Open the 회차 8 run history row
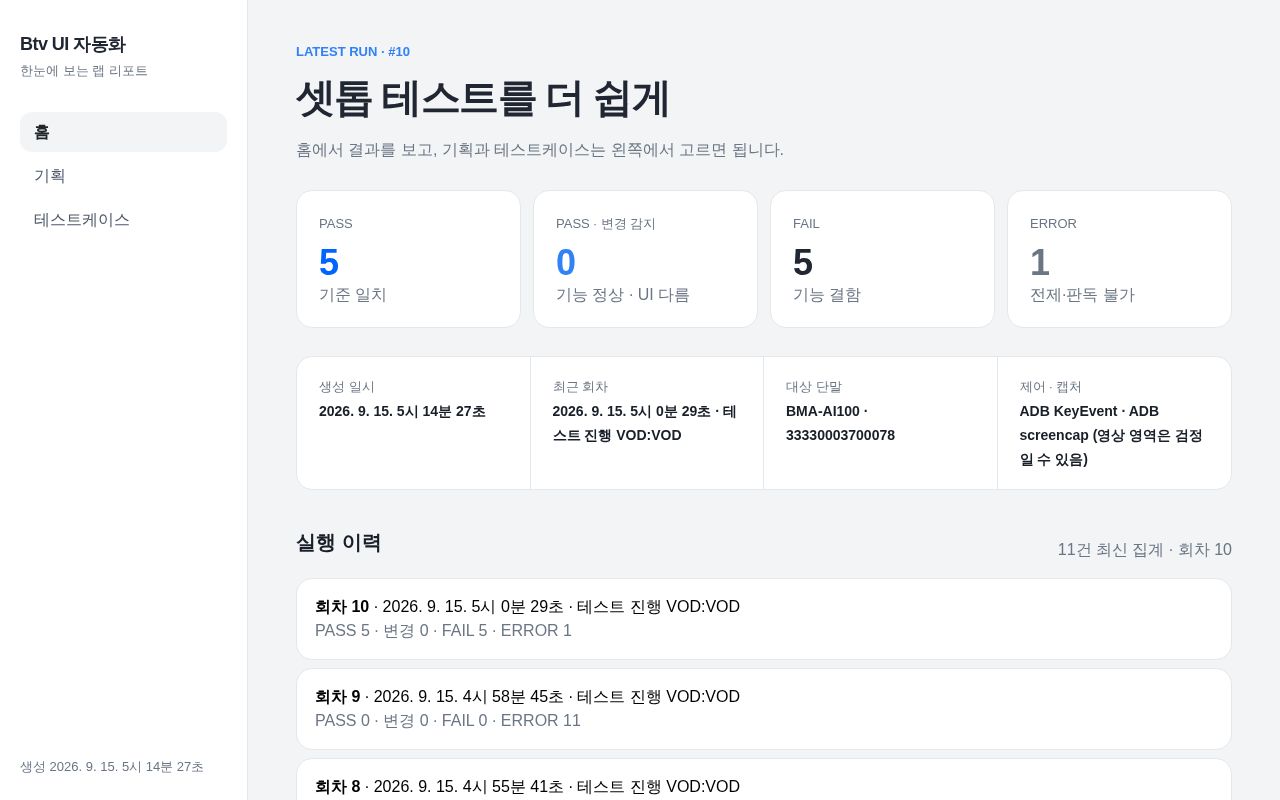This screenshot has width=1280, height=800. 764,780
